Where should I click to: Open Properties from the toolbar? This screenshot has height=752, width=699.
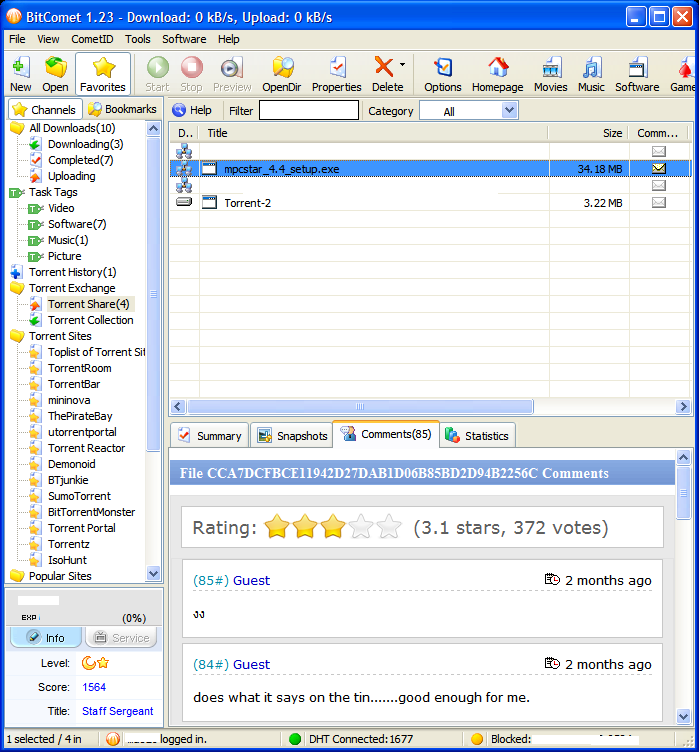point(336,74)
